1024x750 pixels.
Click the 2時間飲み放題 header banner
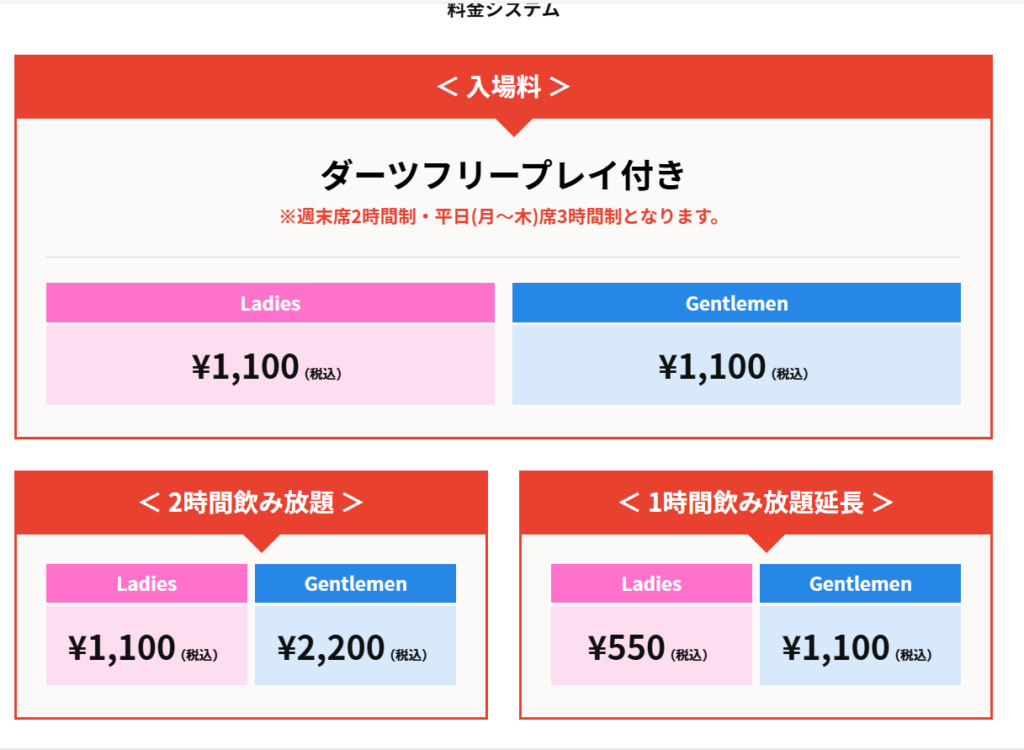251,502
